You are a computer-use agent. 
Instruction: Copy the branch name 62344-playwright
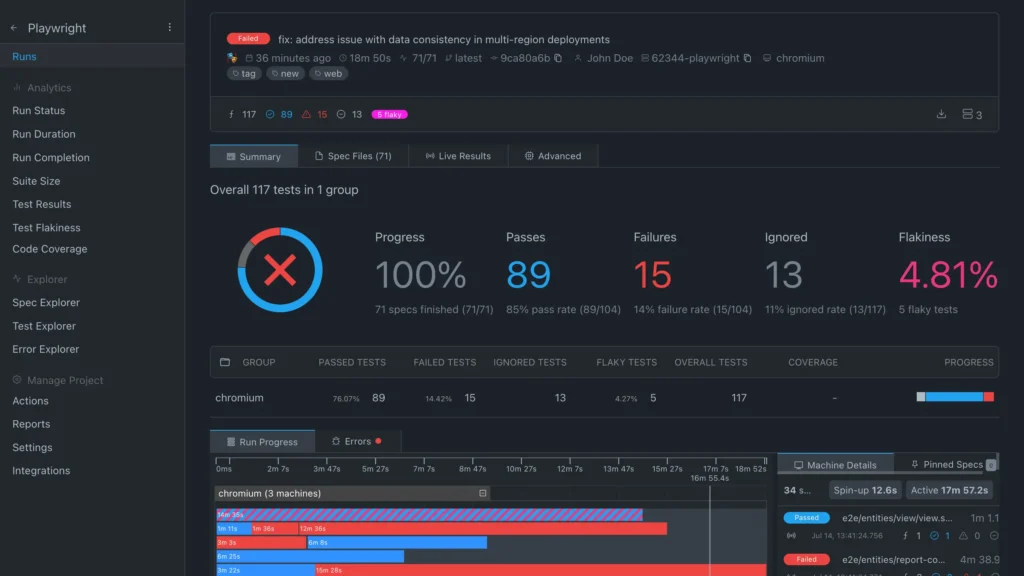pos(749,58)
